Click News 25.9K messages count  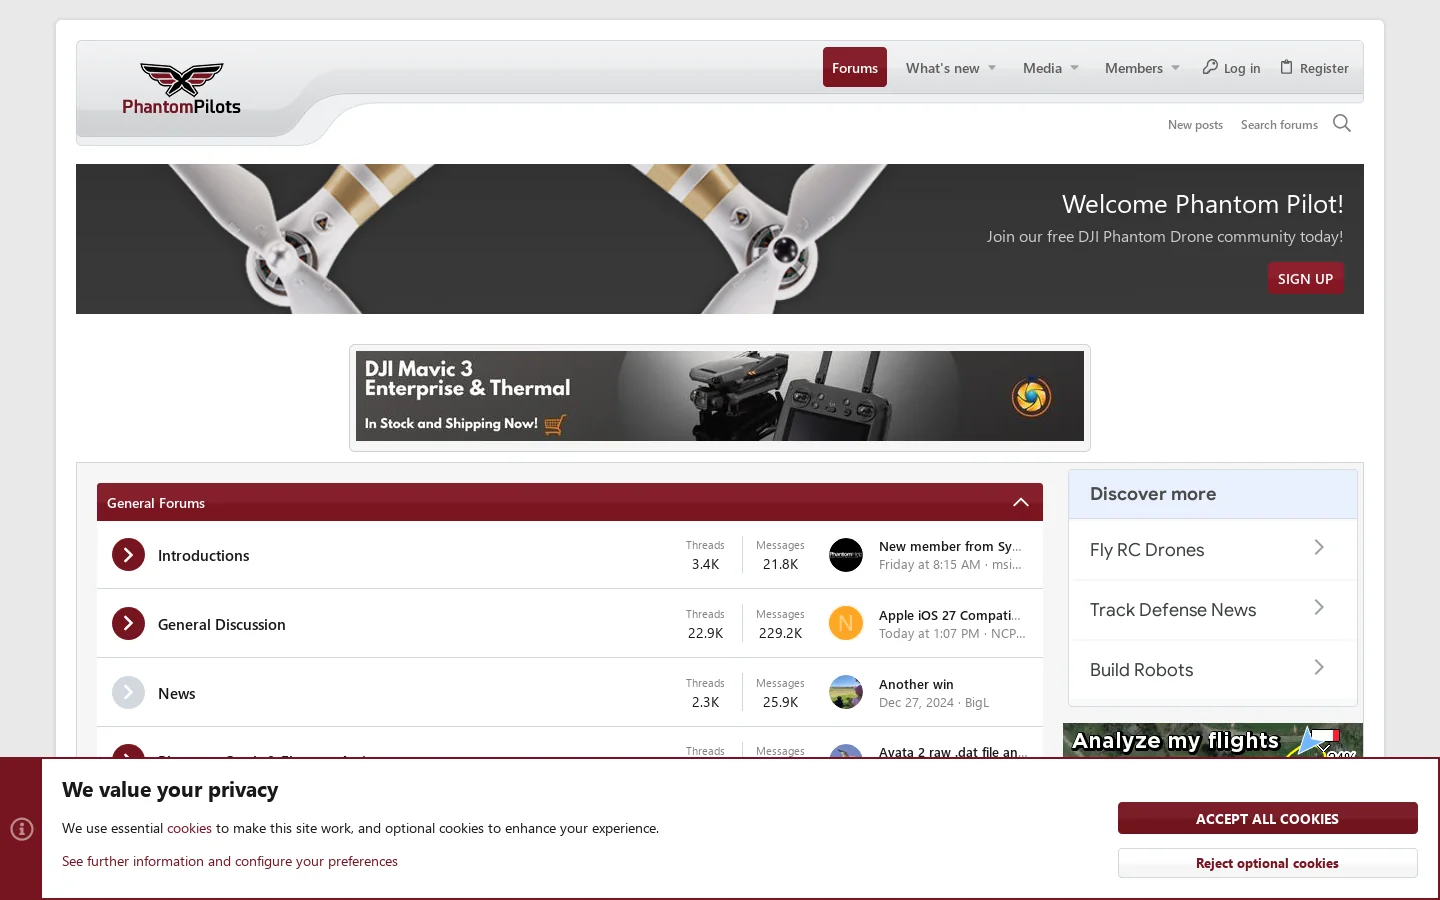pos(780,702)
